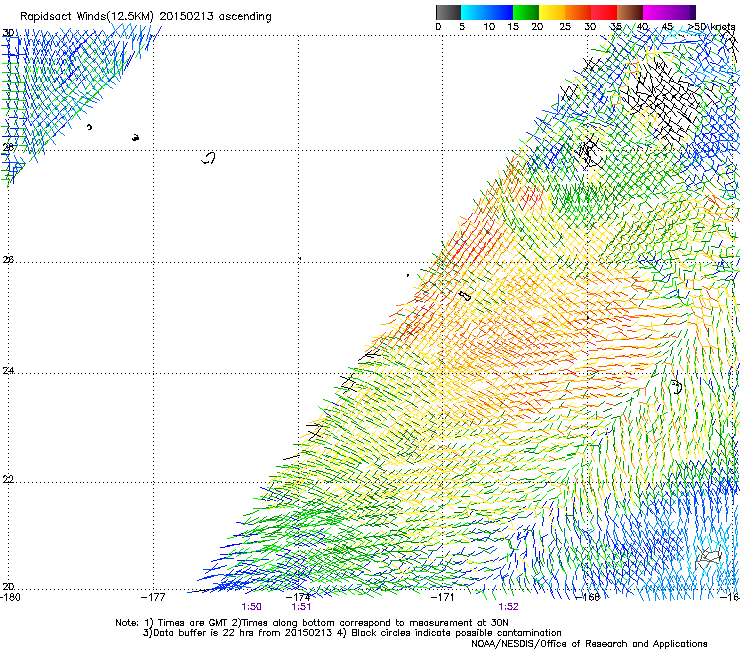Click the '45' legend scale label
The image size is (740, 650).
coord(667,27)
